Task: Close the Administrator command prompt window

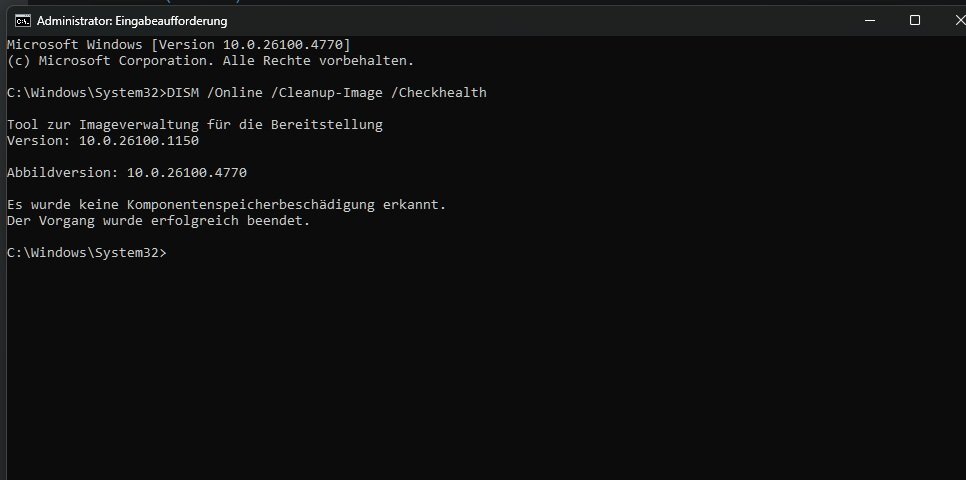Action: tap(959, 20)
